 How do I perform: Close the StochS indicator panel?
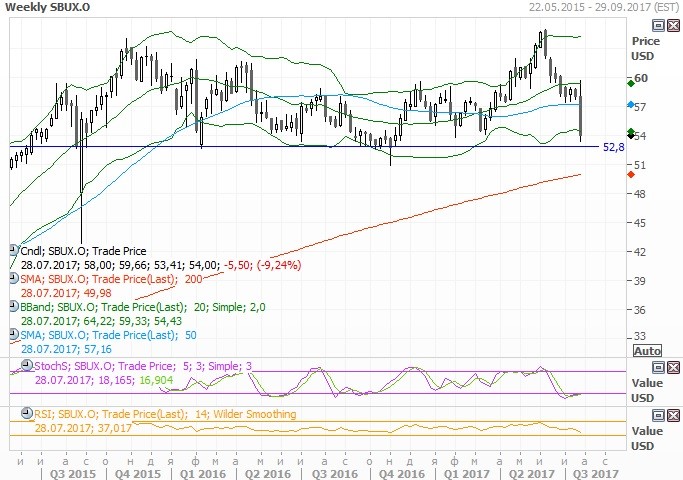point(673,367)
